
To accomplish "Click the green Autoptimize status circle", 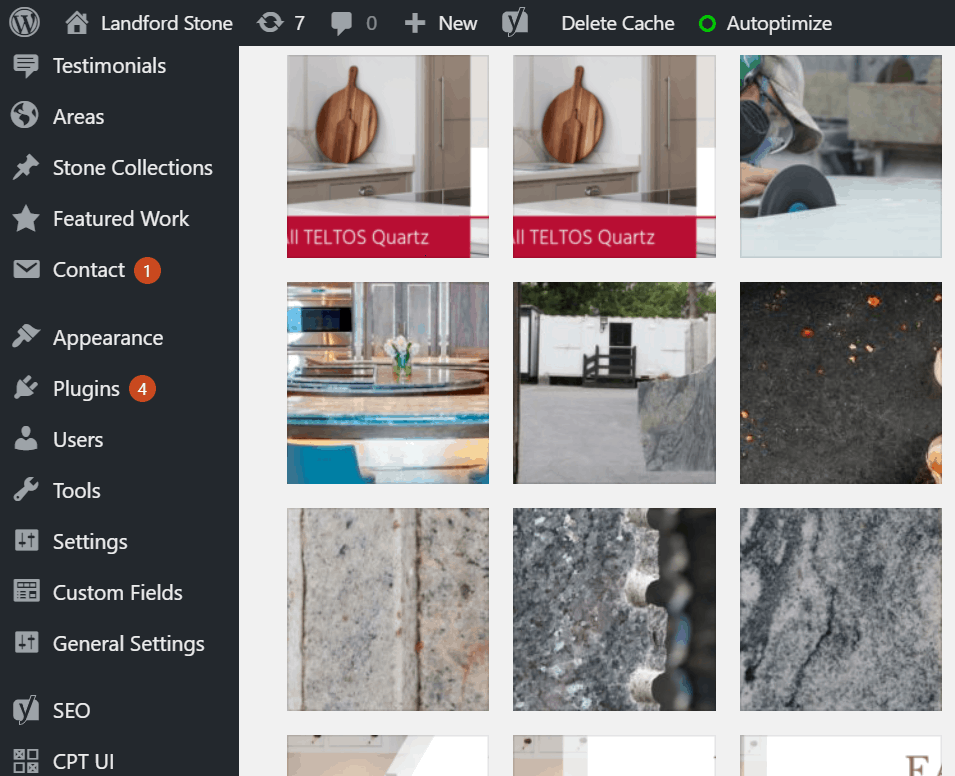I will 707,24.
